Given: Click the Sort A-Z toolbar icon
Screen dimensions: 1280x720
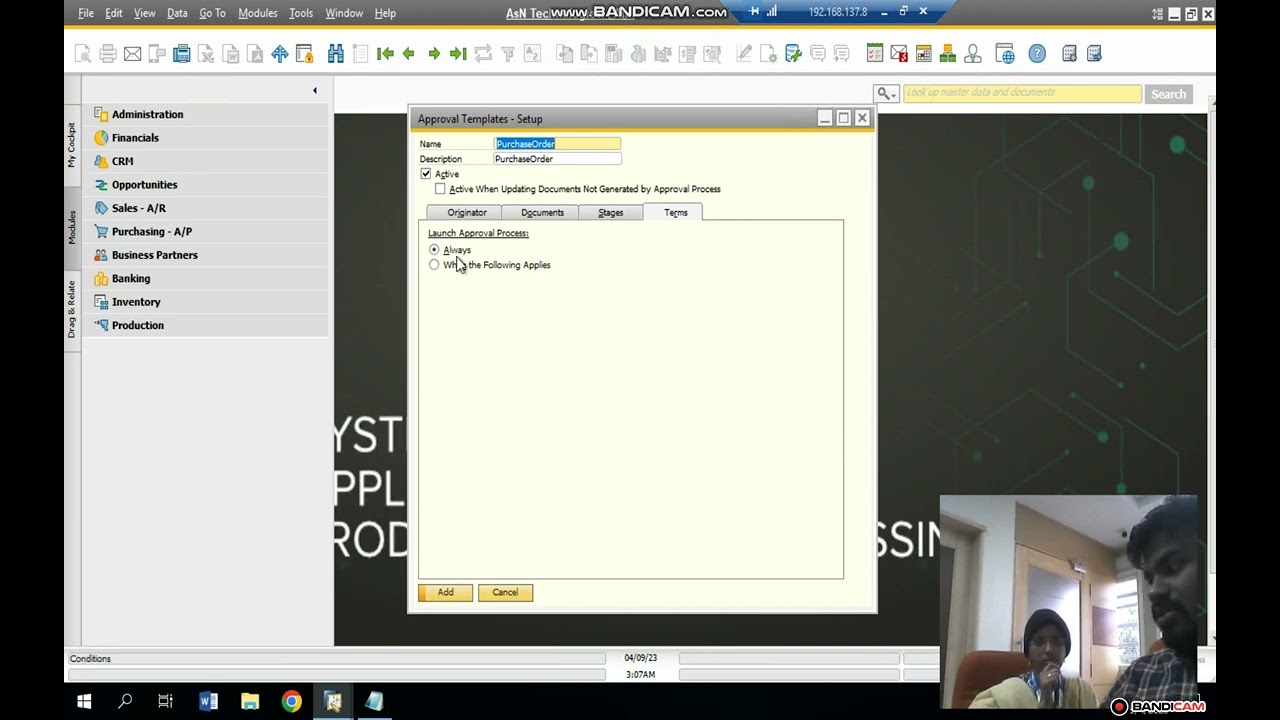Looking at the screenshot, I should tap(532, 54).
